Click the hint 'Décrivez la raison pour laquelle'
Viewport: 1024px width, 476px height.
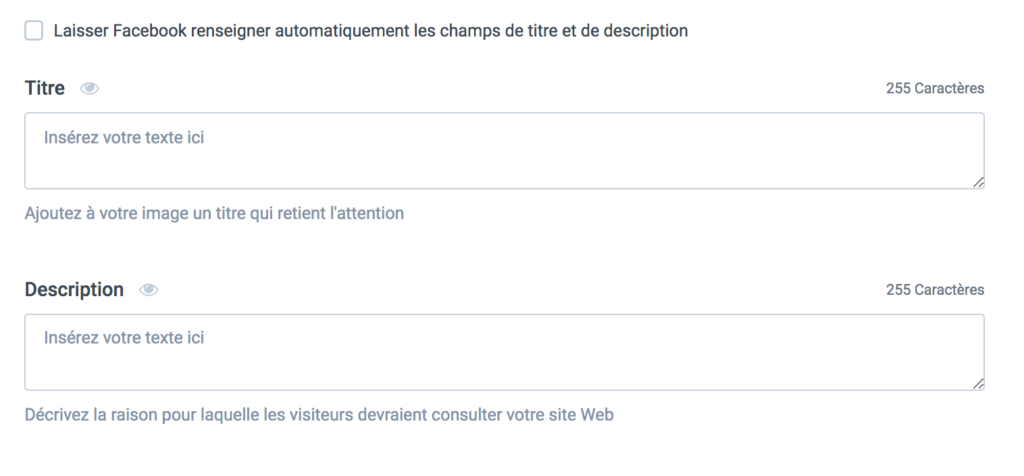pyautogui.click(x=319, y=415)
